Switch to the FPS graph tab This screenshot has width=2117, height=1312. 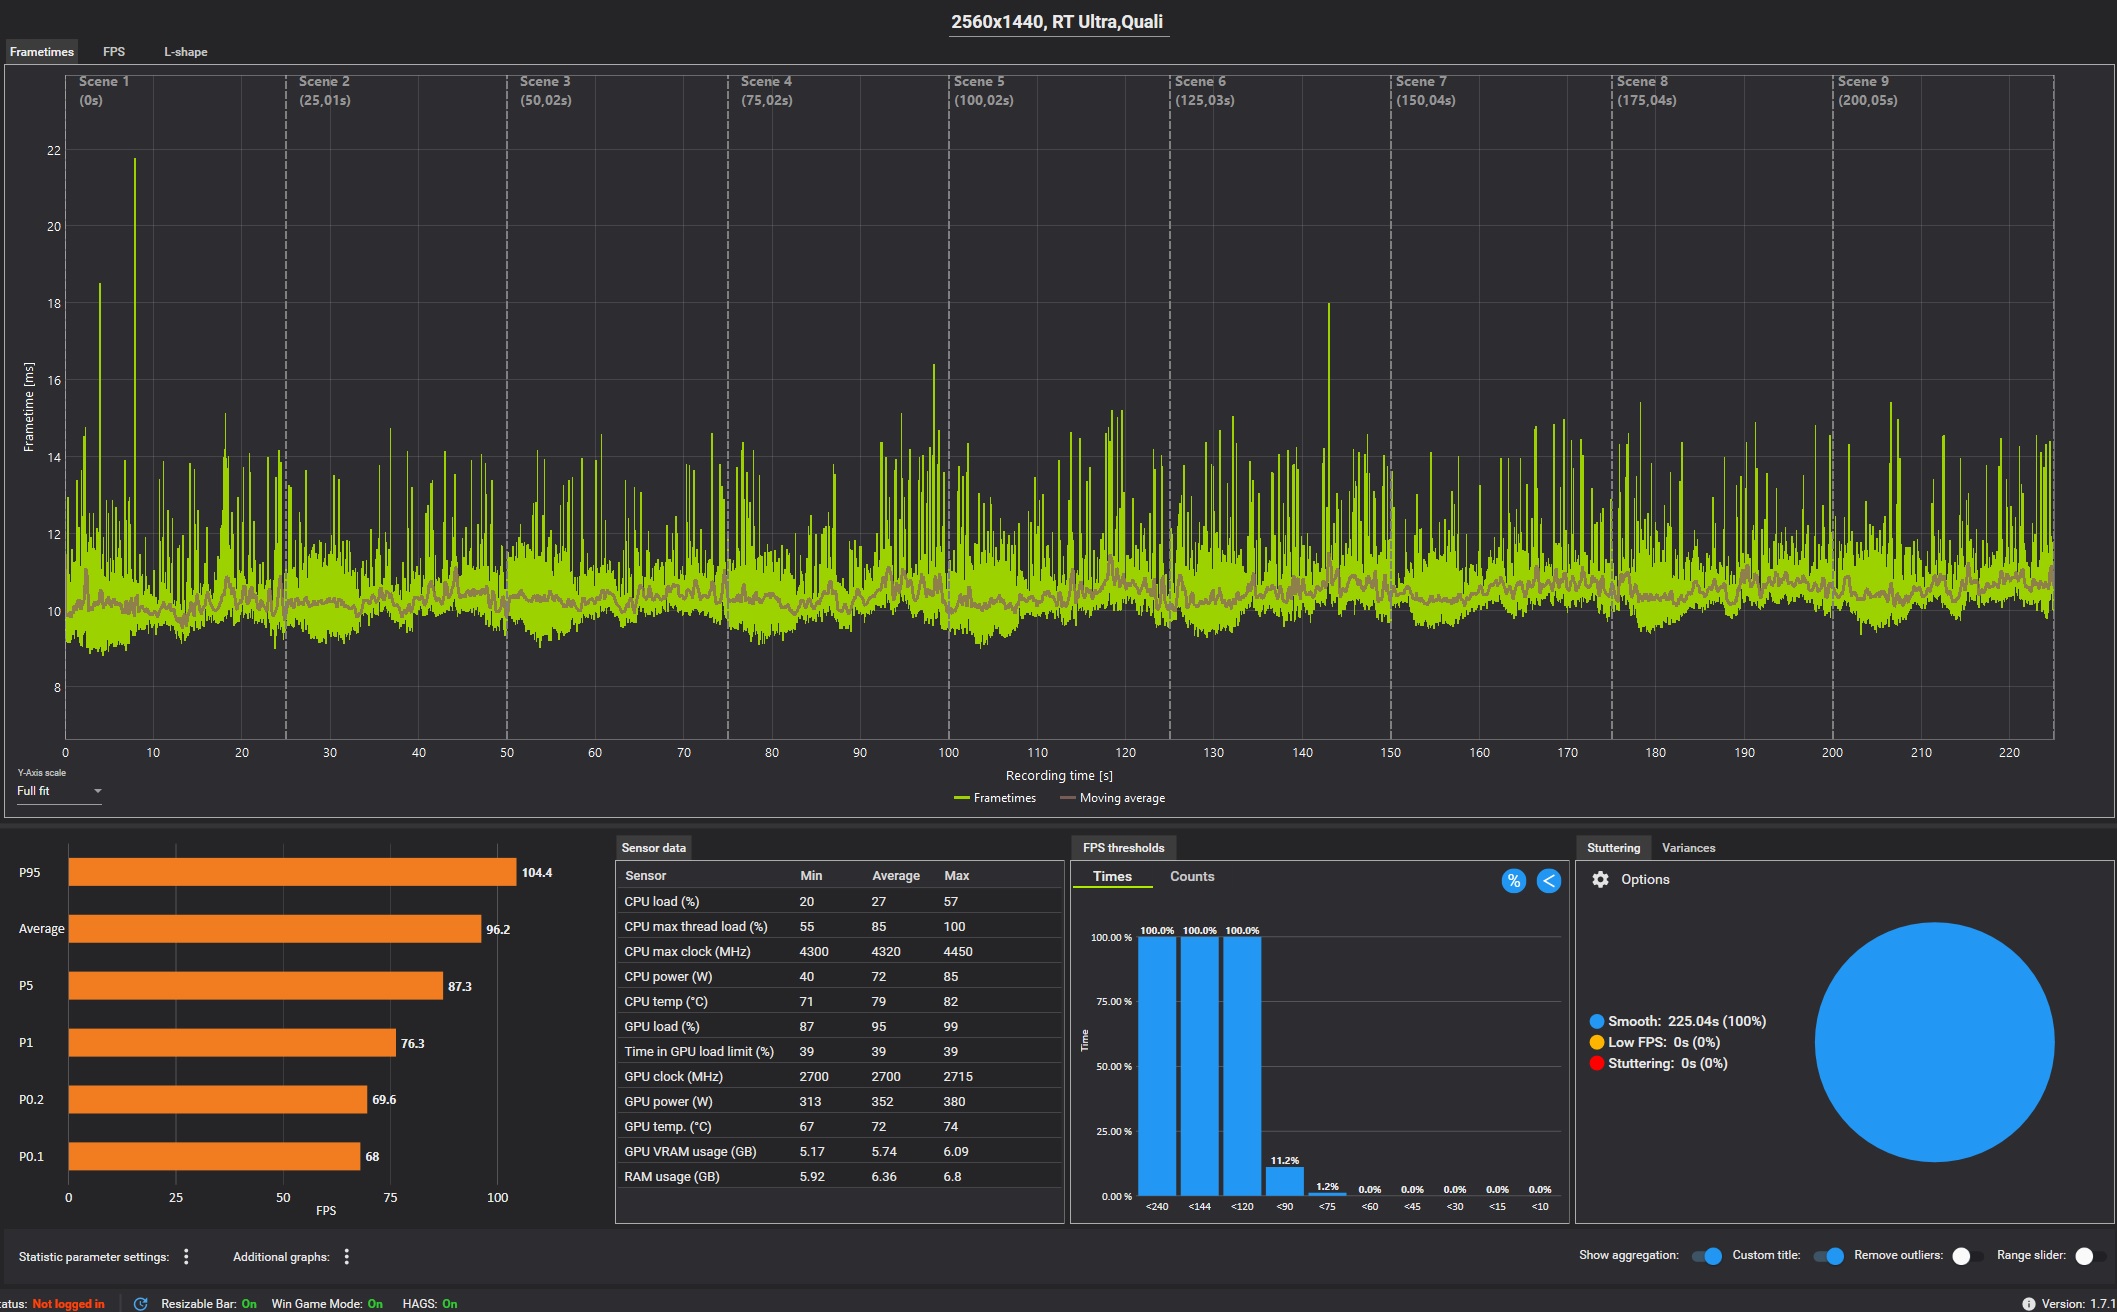pos(114,52)
